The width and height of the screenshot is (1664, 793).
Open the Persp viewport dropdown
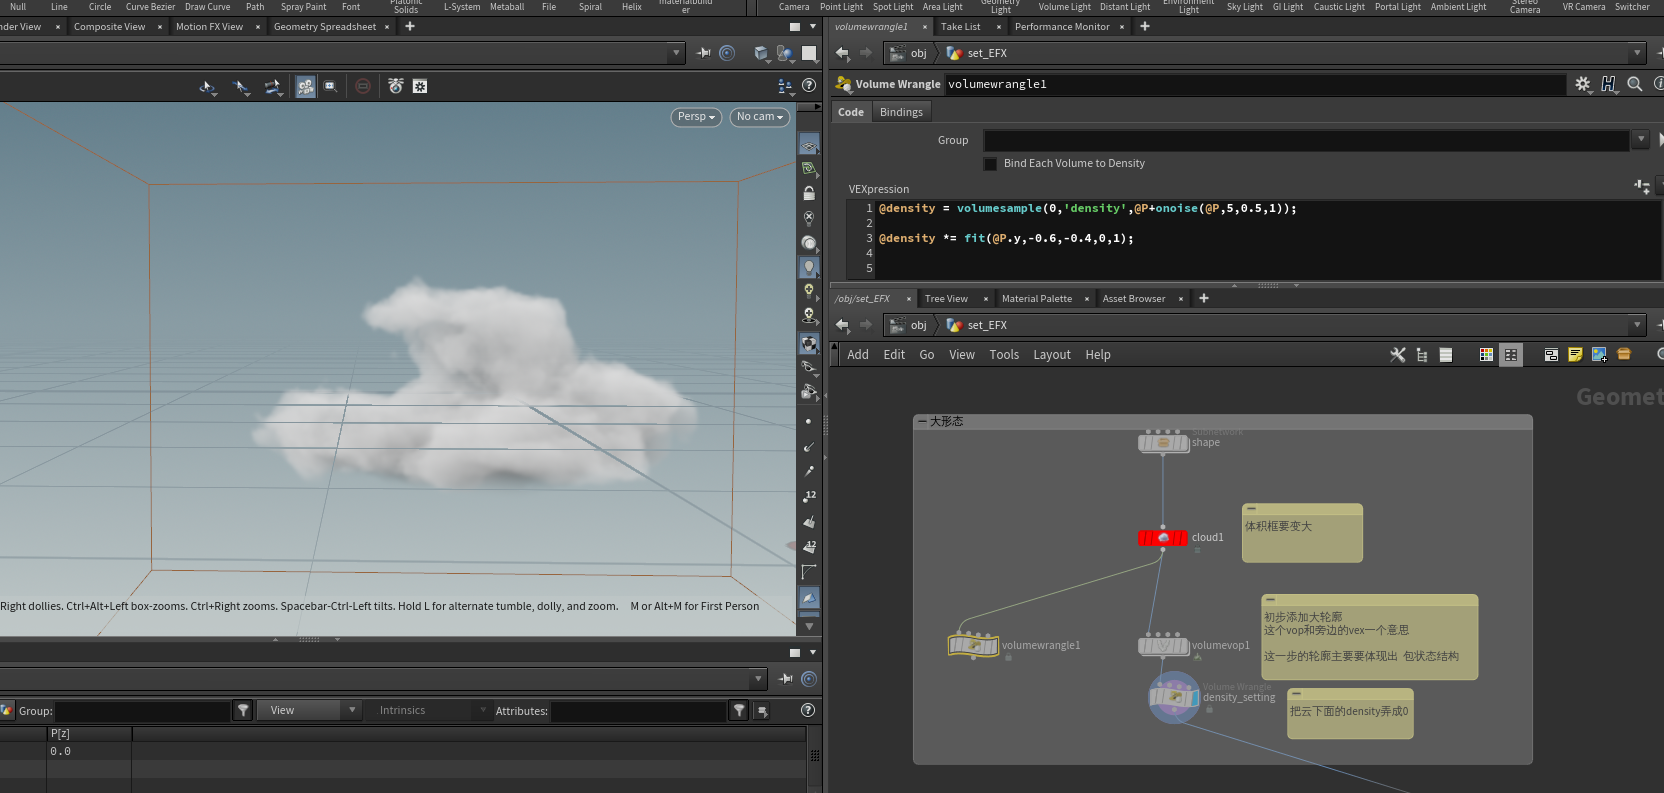pos(696,117)
